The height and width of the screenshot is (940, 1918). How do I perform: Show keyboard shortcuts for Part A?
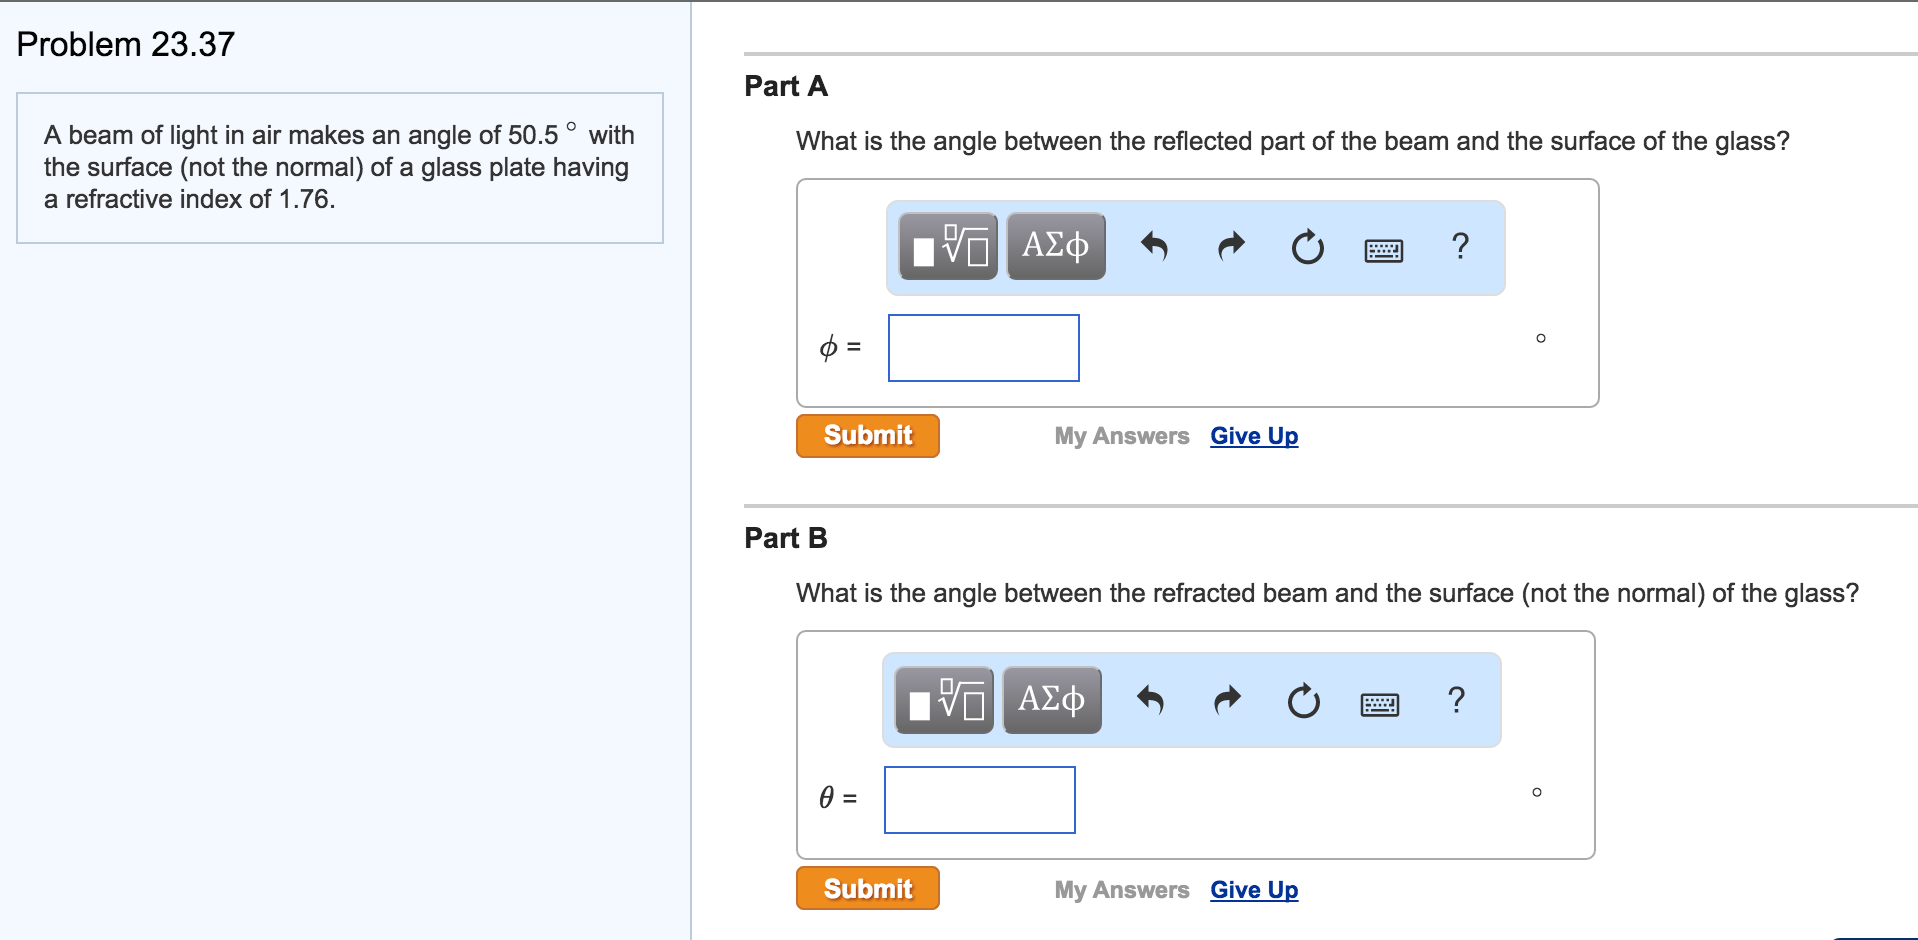click(1384, 250)
